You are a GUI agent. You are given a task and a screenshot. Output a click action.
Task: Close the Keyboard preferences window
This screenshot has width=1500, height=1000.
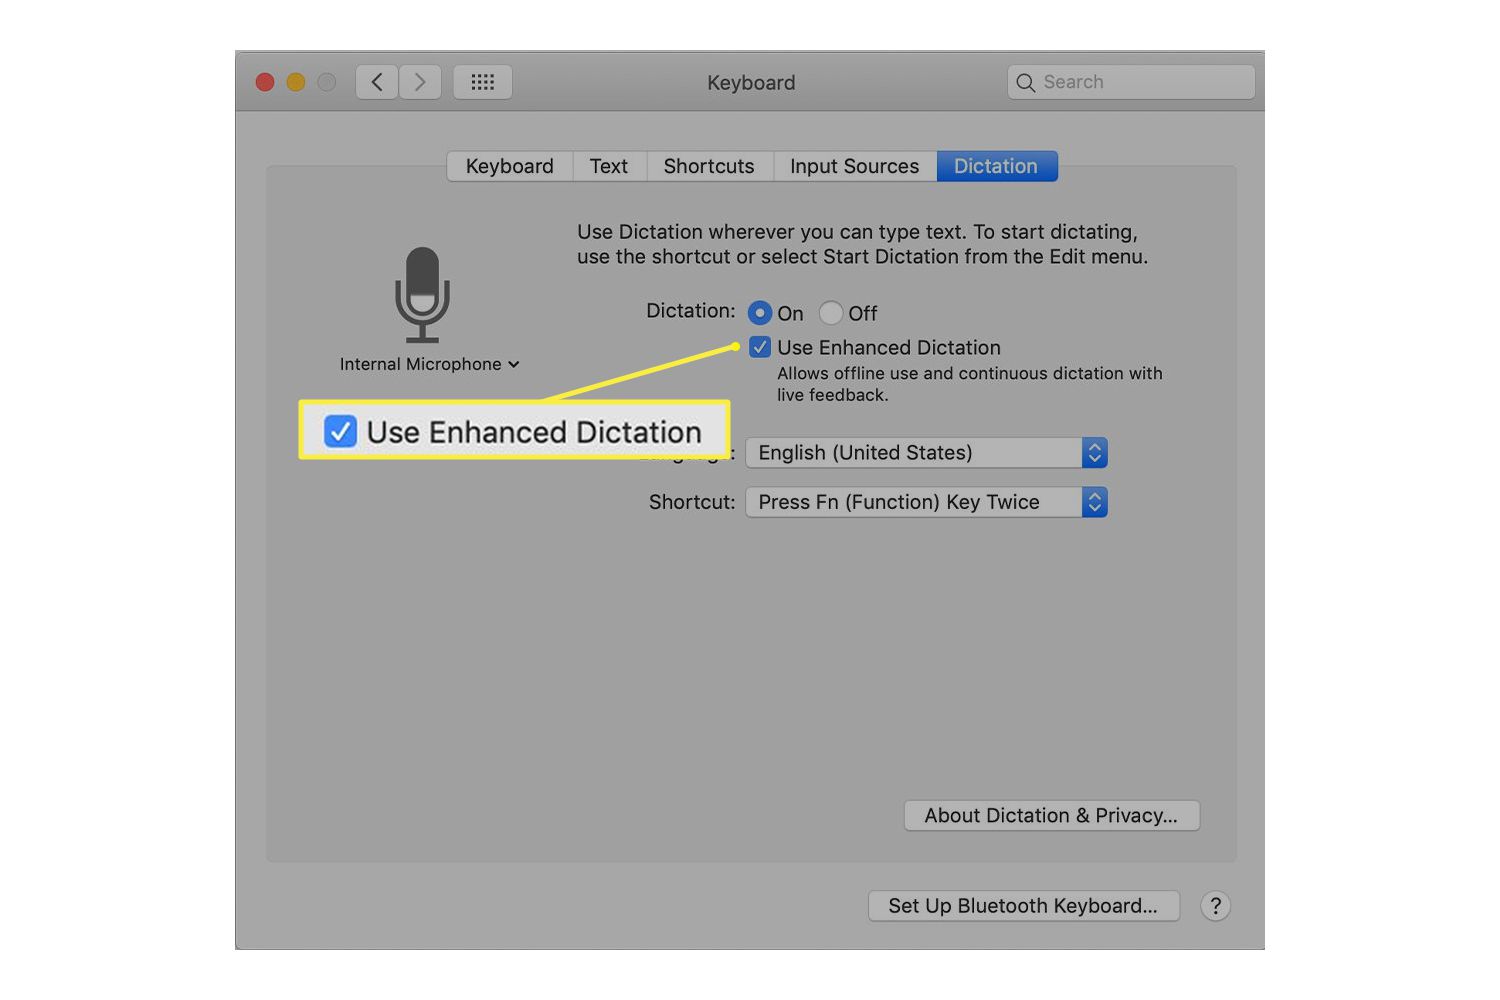pos(265,82)
